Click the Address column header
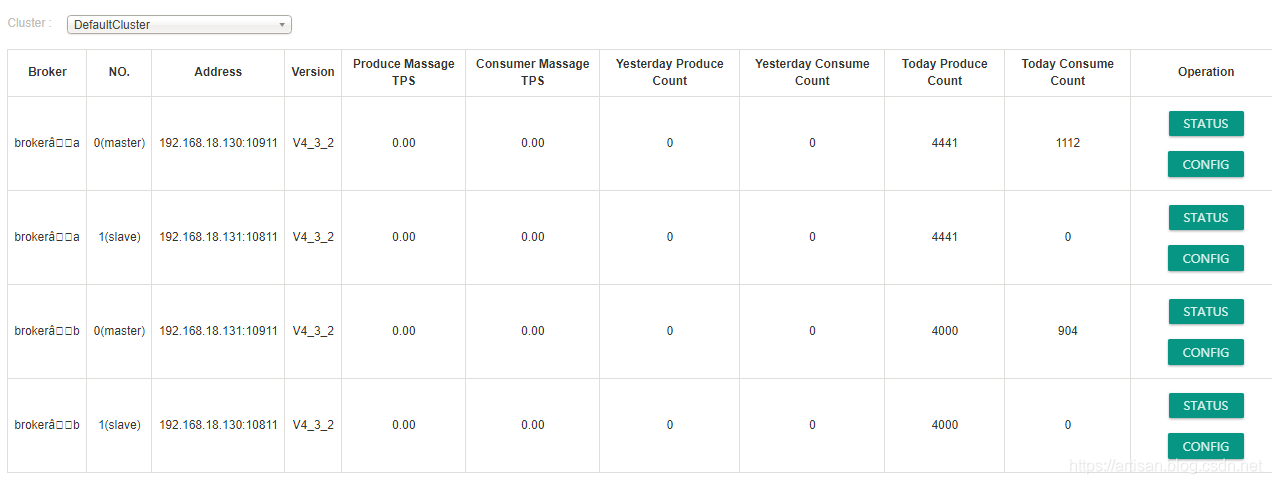 pos(218,72)
